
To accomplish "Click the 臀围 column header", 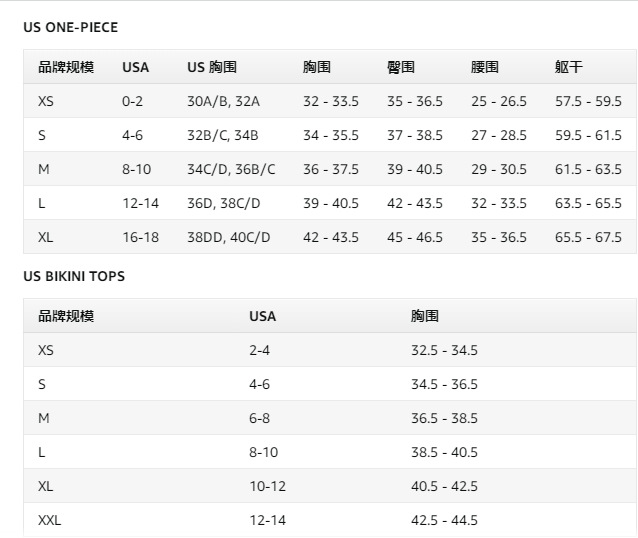I will tap(400, 68).
